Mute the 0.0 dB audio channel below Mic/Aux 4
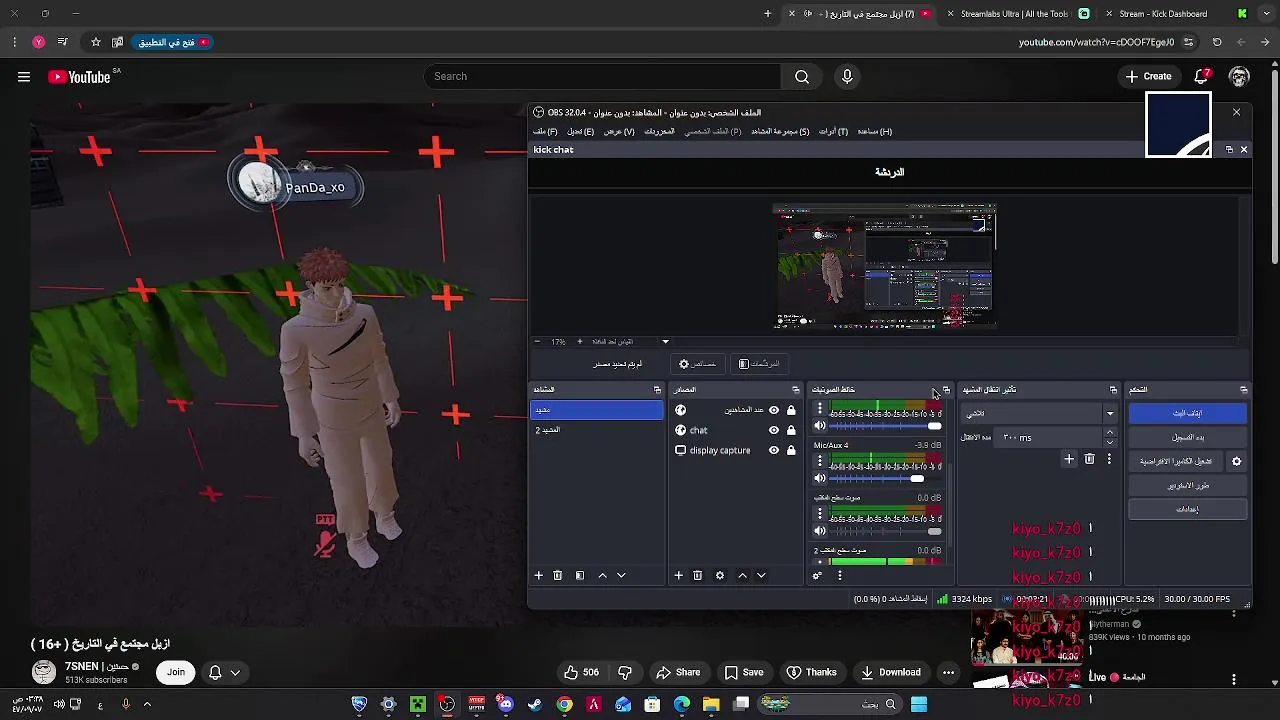Screen dimensions: 1280x720 tap(820, 532)
